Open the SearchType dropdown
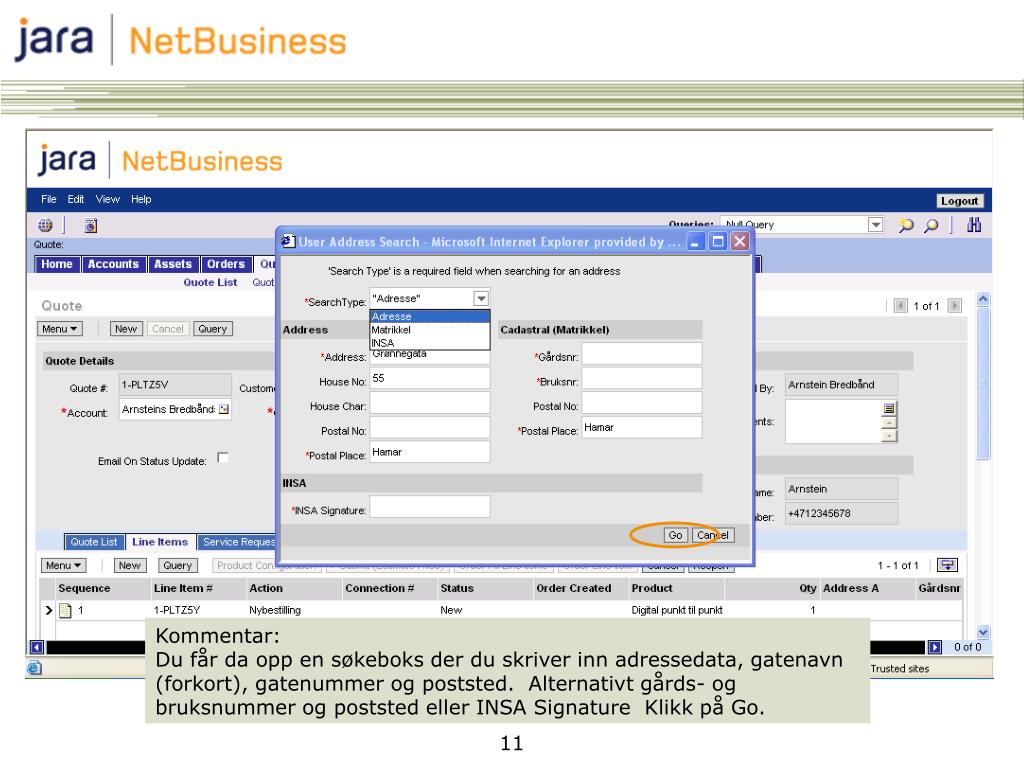This screenshot has height=768, width=1024. pyautogui.click(x=481, y=298)
